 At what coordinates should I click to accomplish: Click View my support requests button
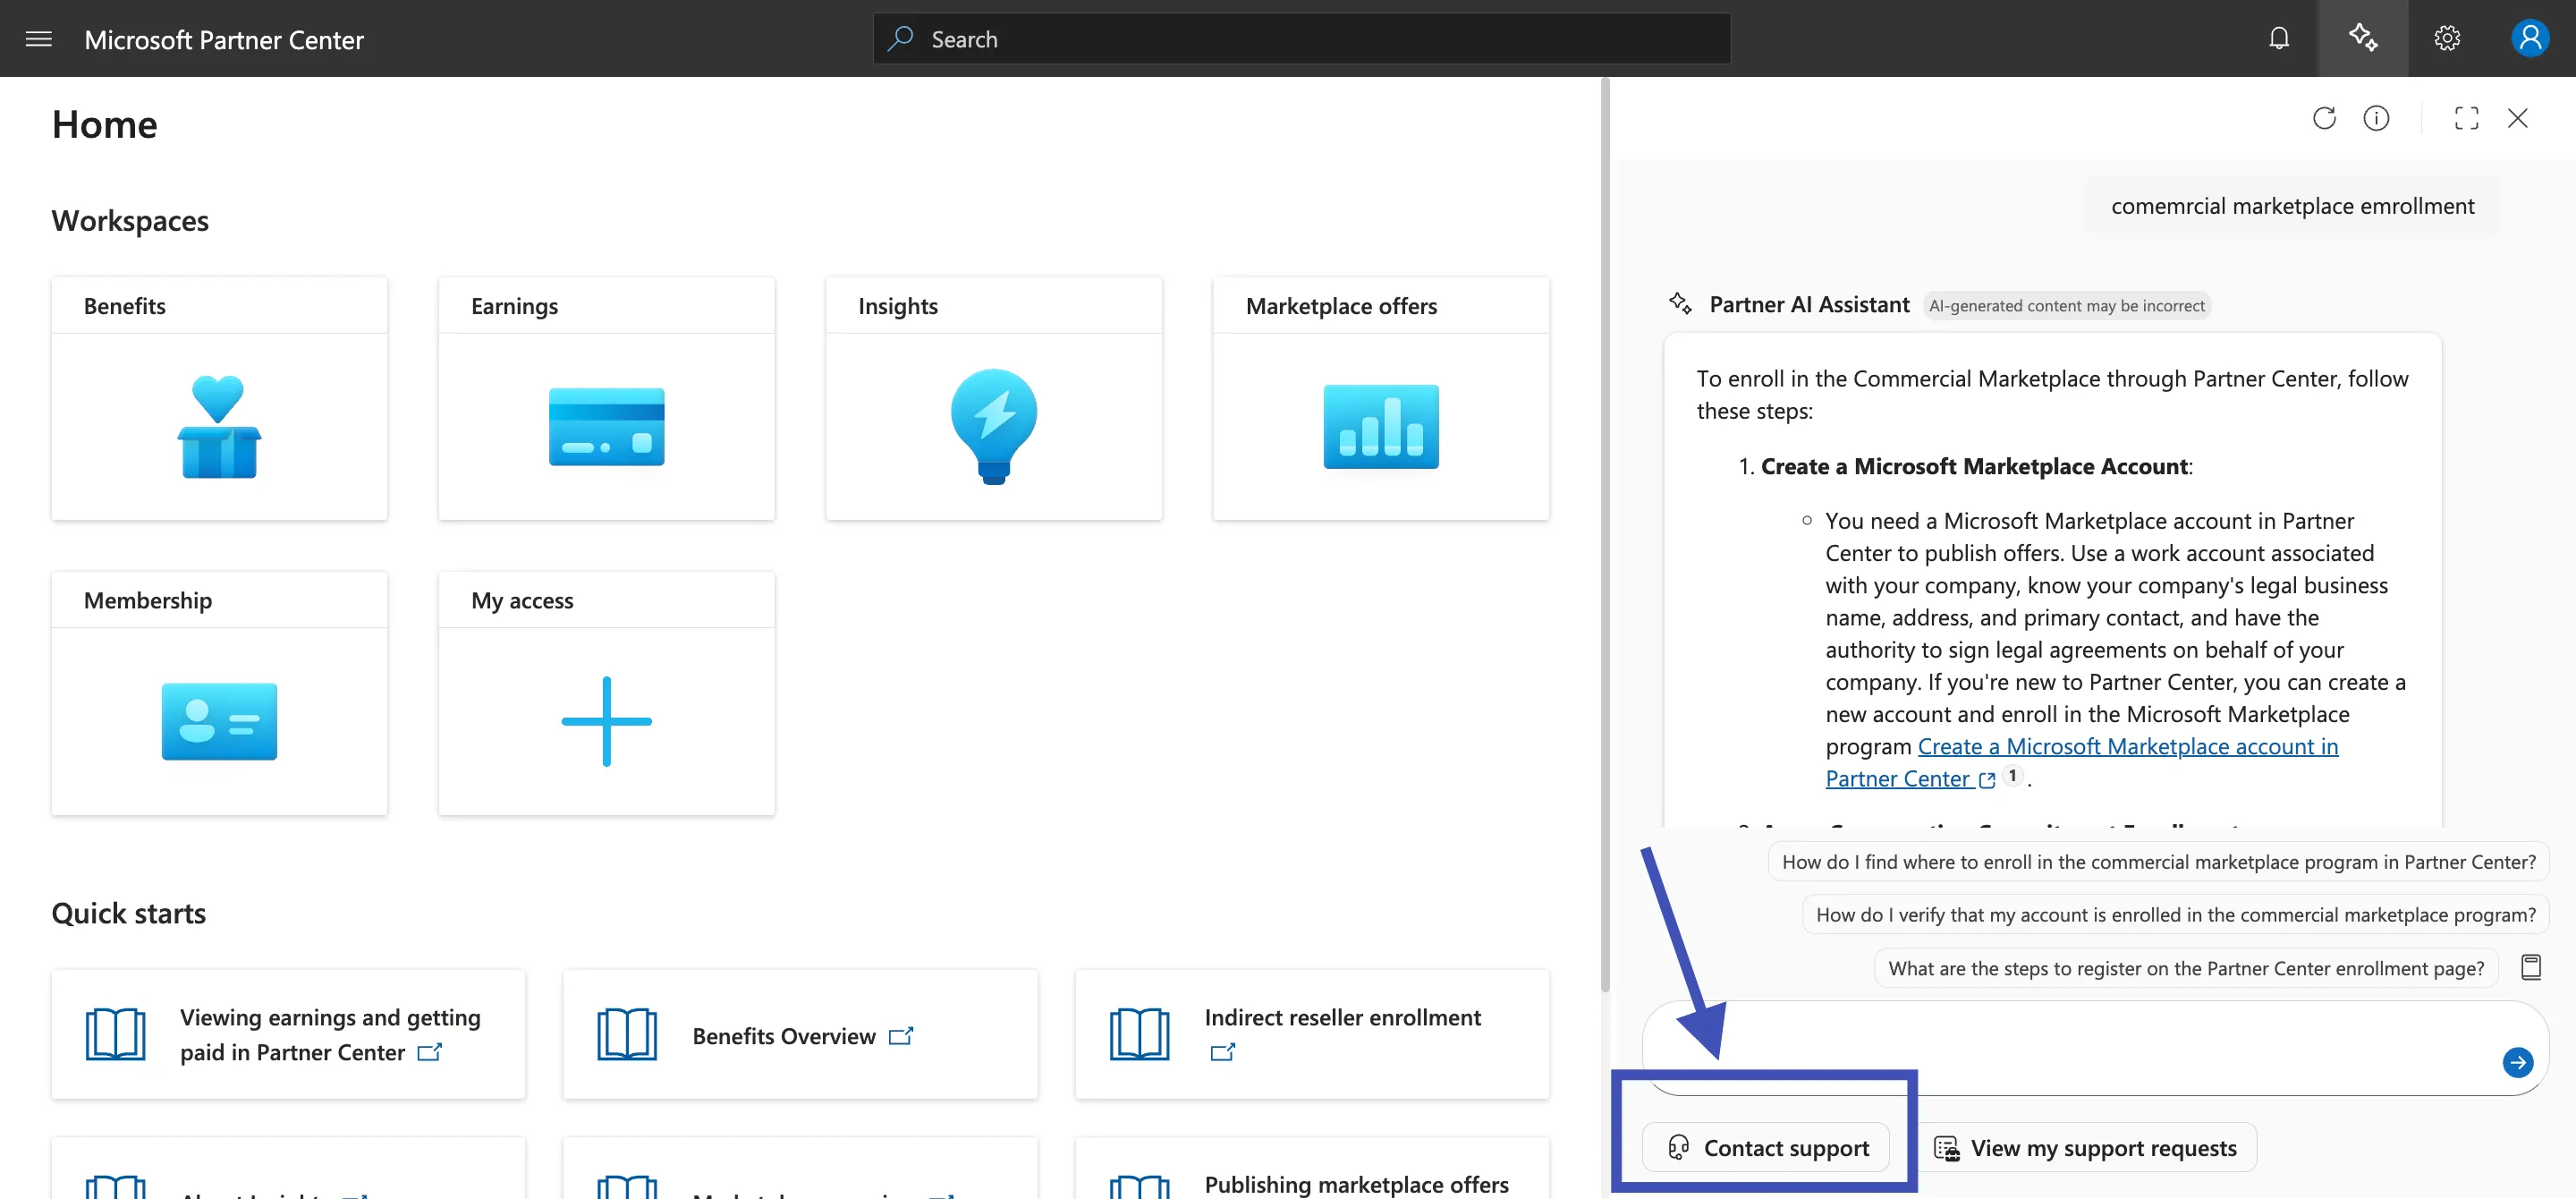point(2084,1148)
